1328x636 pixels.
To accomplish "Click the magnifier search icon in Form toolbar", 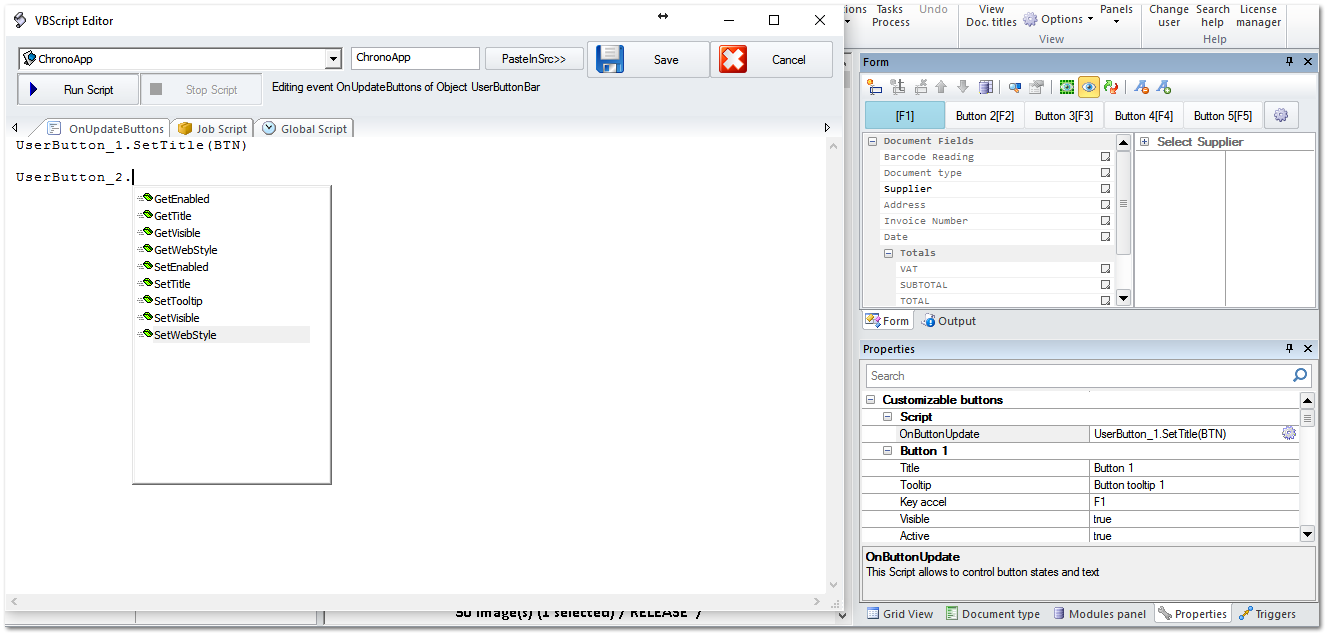I will tap(1014, 87).
